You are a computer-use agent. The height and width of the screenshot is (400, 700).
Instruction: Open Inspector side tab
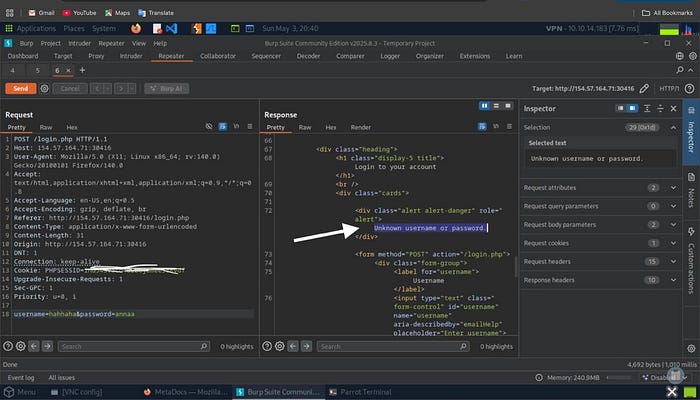point(691,132)
